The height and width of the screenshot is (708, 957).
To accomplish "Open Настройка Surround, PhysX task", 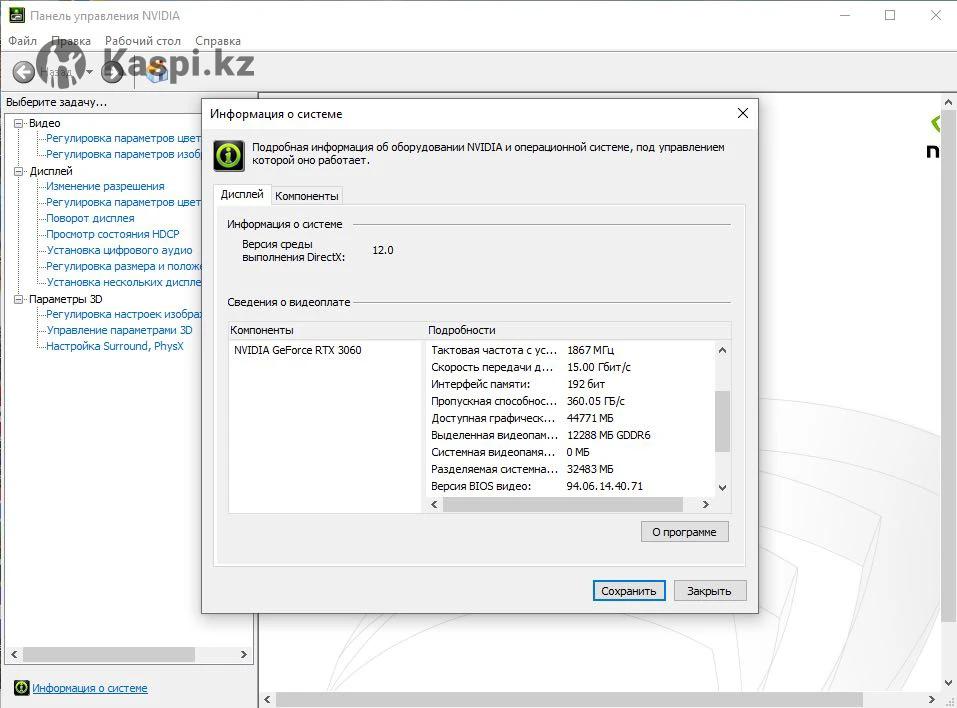I will click(x=115, y=346).
